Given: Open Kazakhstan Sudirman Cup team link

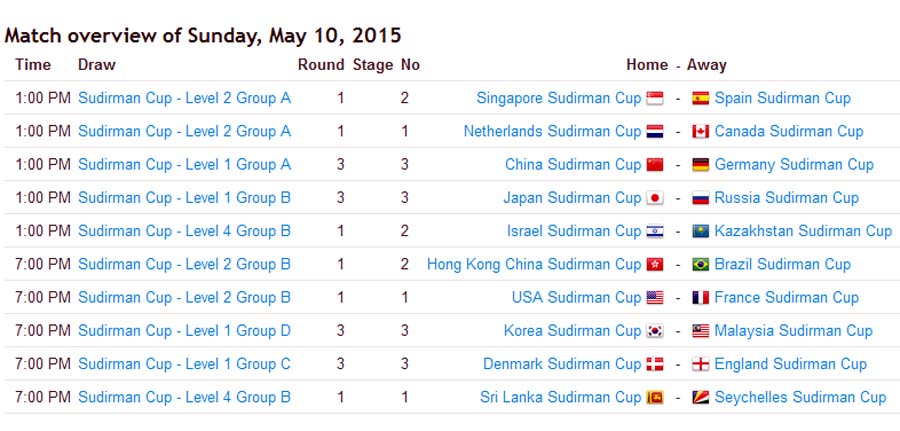Looking at the screenshot, I should point(804,231).
